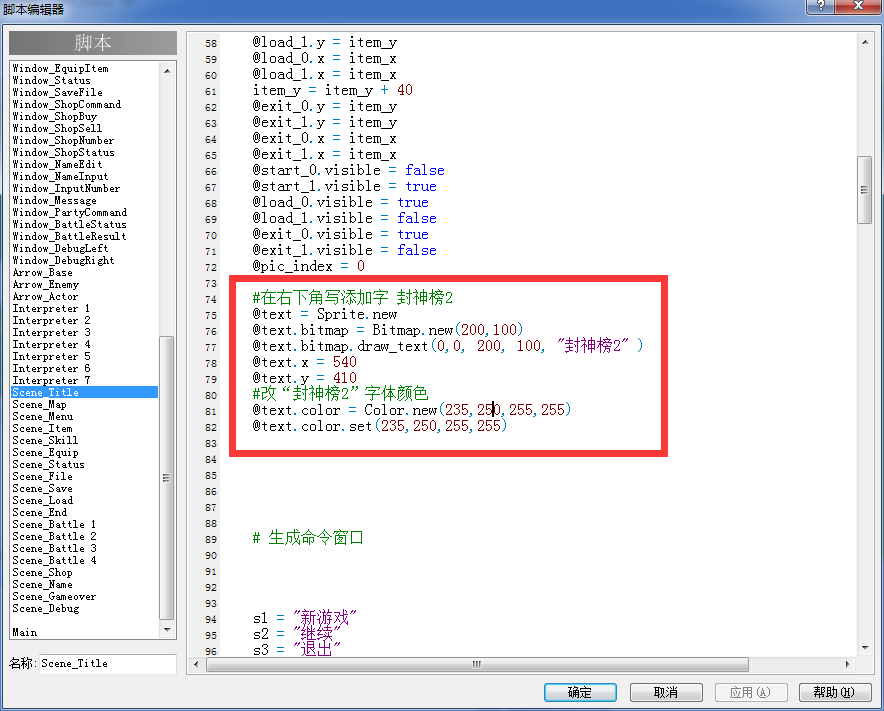Viewport: 884px width, 711px height.
Task: Select the Interpreter 1 script
Action: tap(85, 308)
